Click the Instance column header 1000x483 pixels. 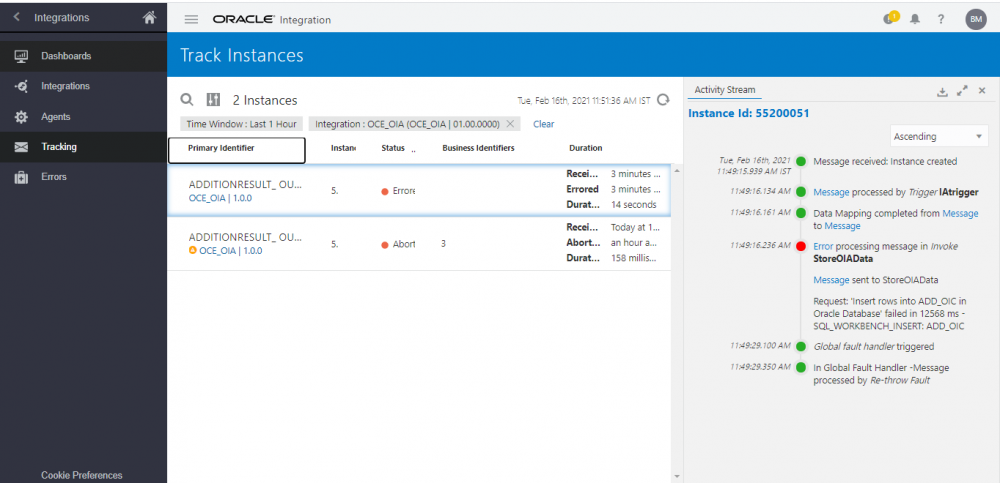[343, 148]
